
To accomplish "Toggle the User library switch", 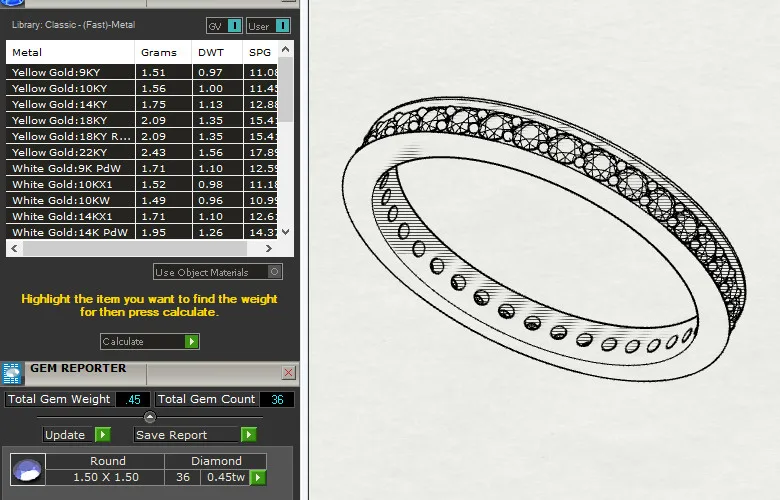I will 282,26.
